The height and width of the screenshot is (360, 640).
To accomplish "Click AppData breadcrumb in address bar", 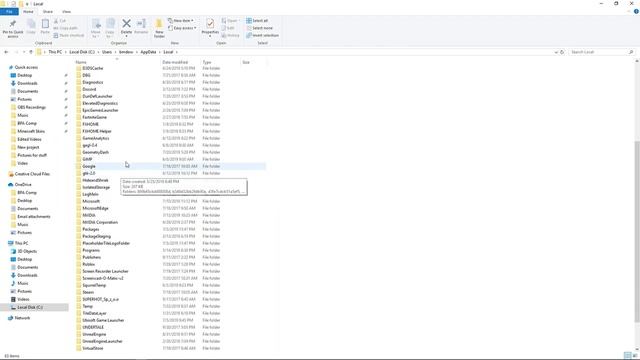I will point(148,52).
